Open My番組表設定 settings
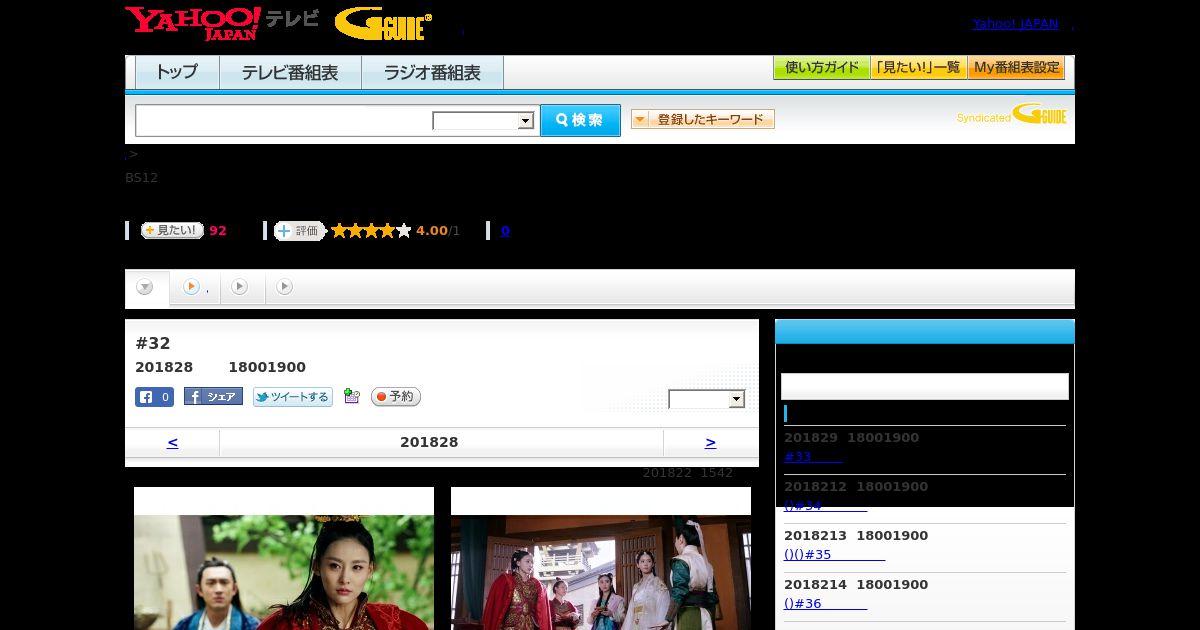 (x=1016, y=68)
